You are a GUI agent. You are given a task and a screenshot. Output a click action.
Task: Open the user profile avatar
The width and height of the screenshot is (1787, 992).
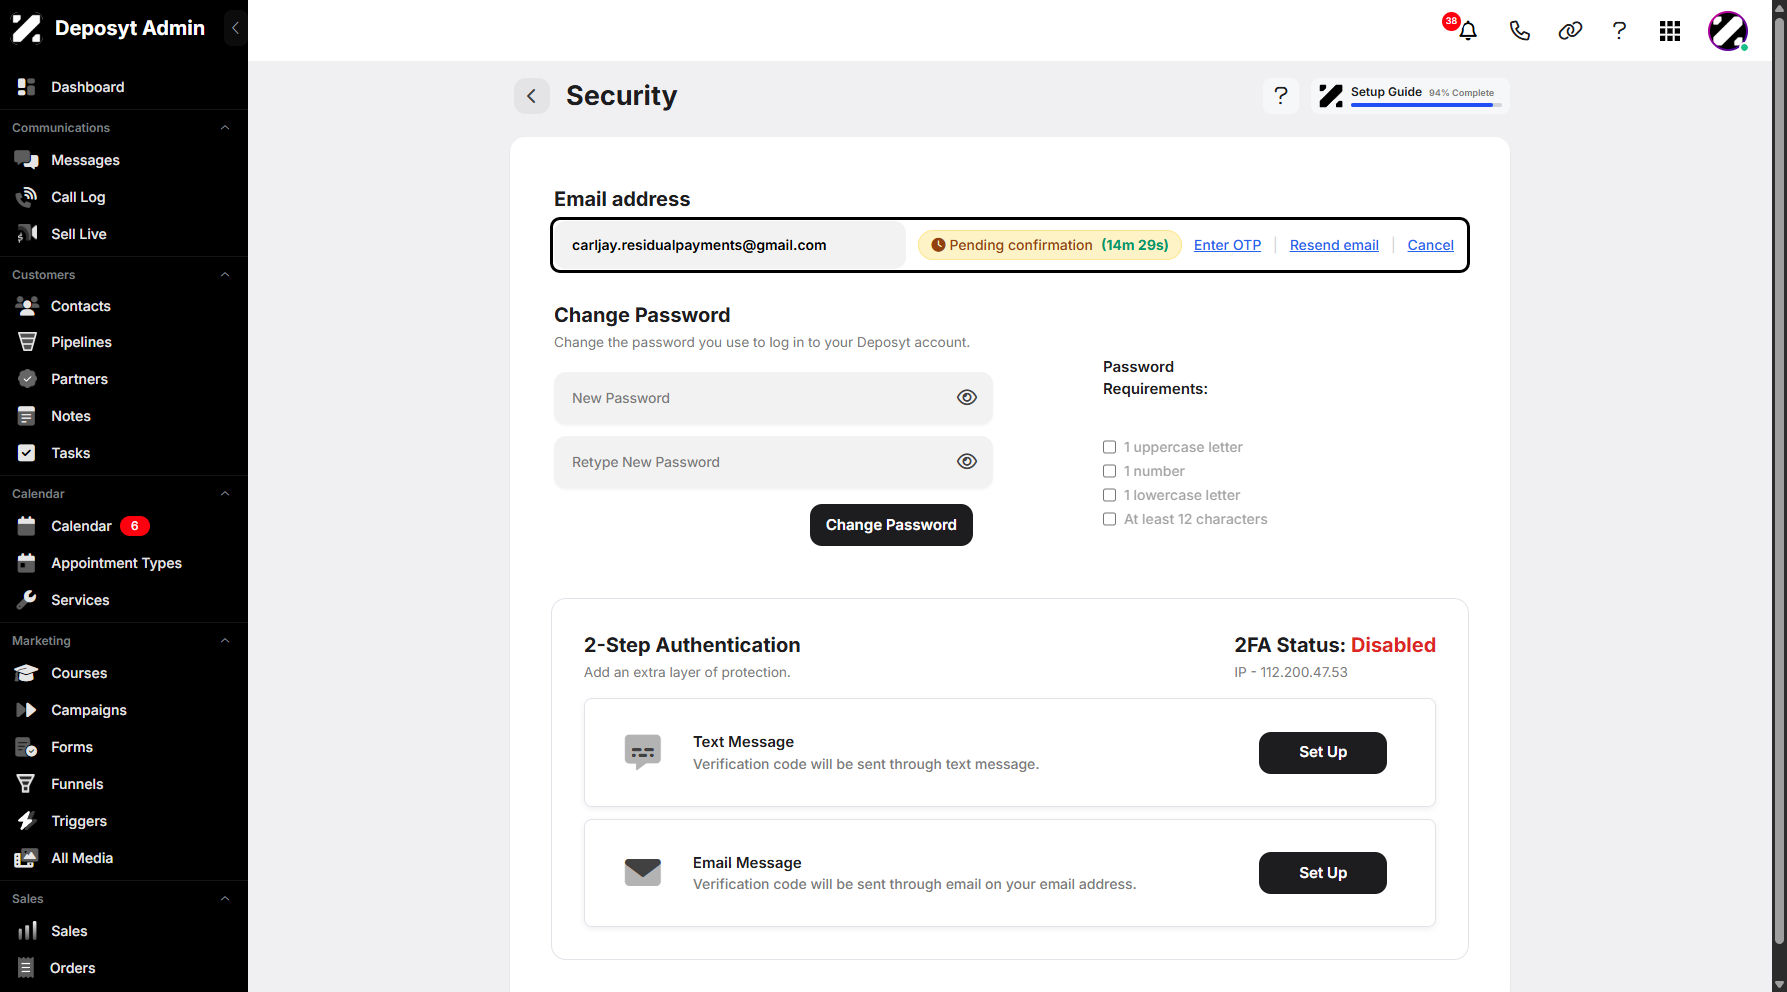1728,31
